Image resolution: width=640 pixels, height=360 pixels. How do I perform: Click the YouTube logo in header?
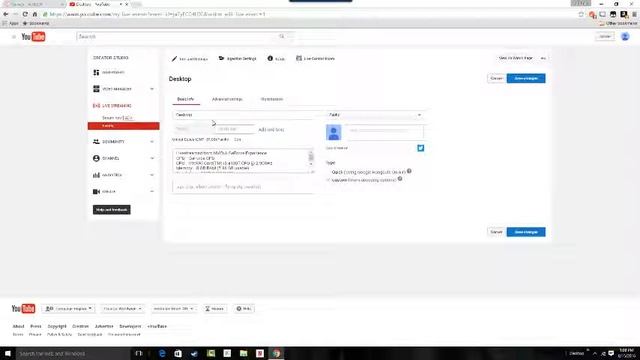[33, 37]
